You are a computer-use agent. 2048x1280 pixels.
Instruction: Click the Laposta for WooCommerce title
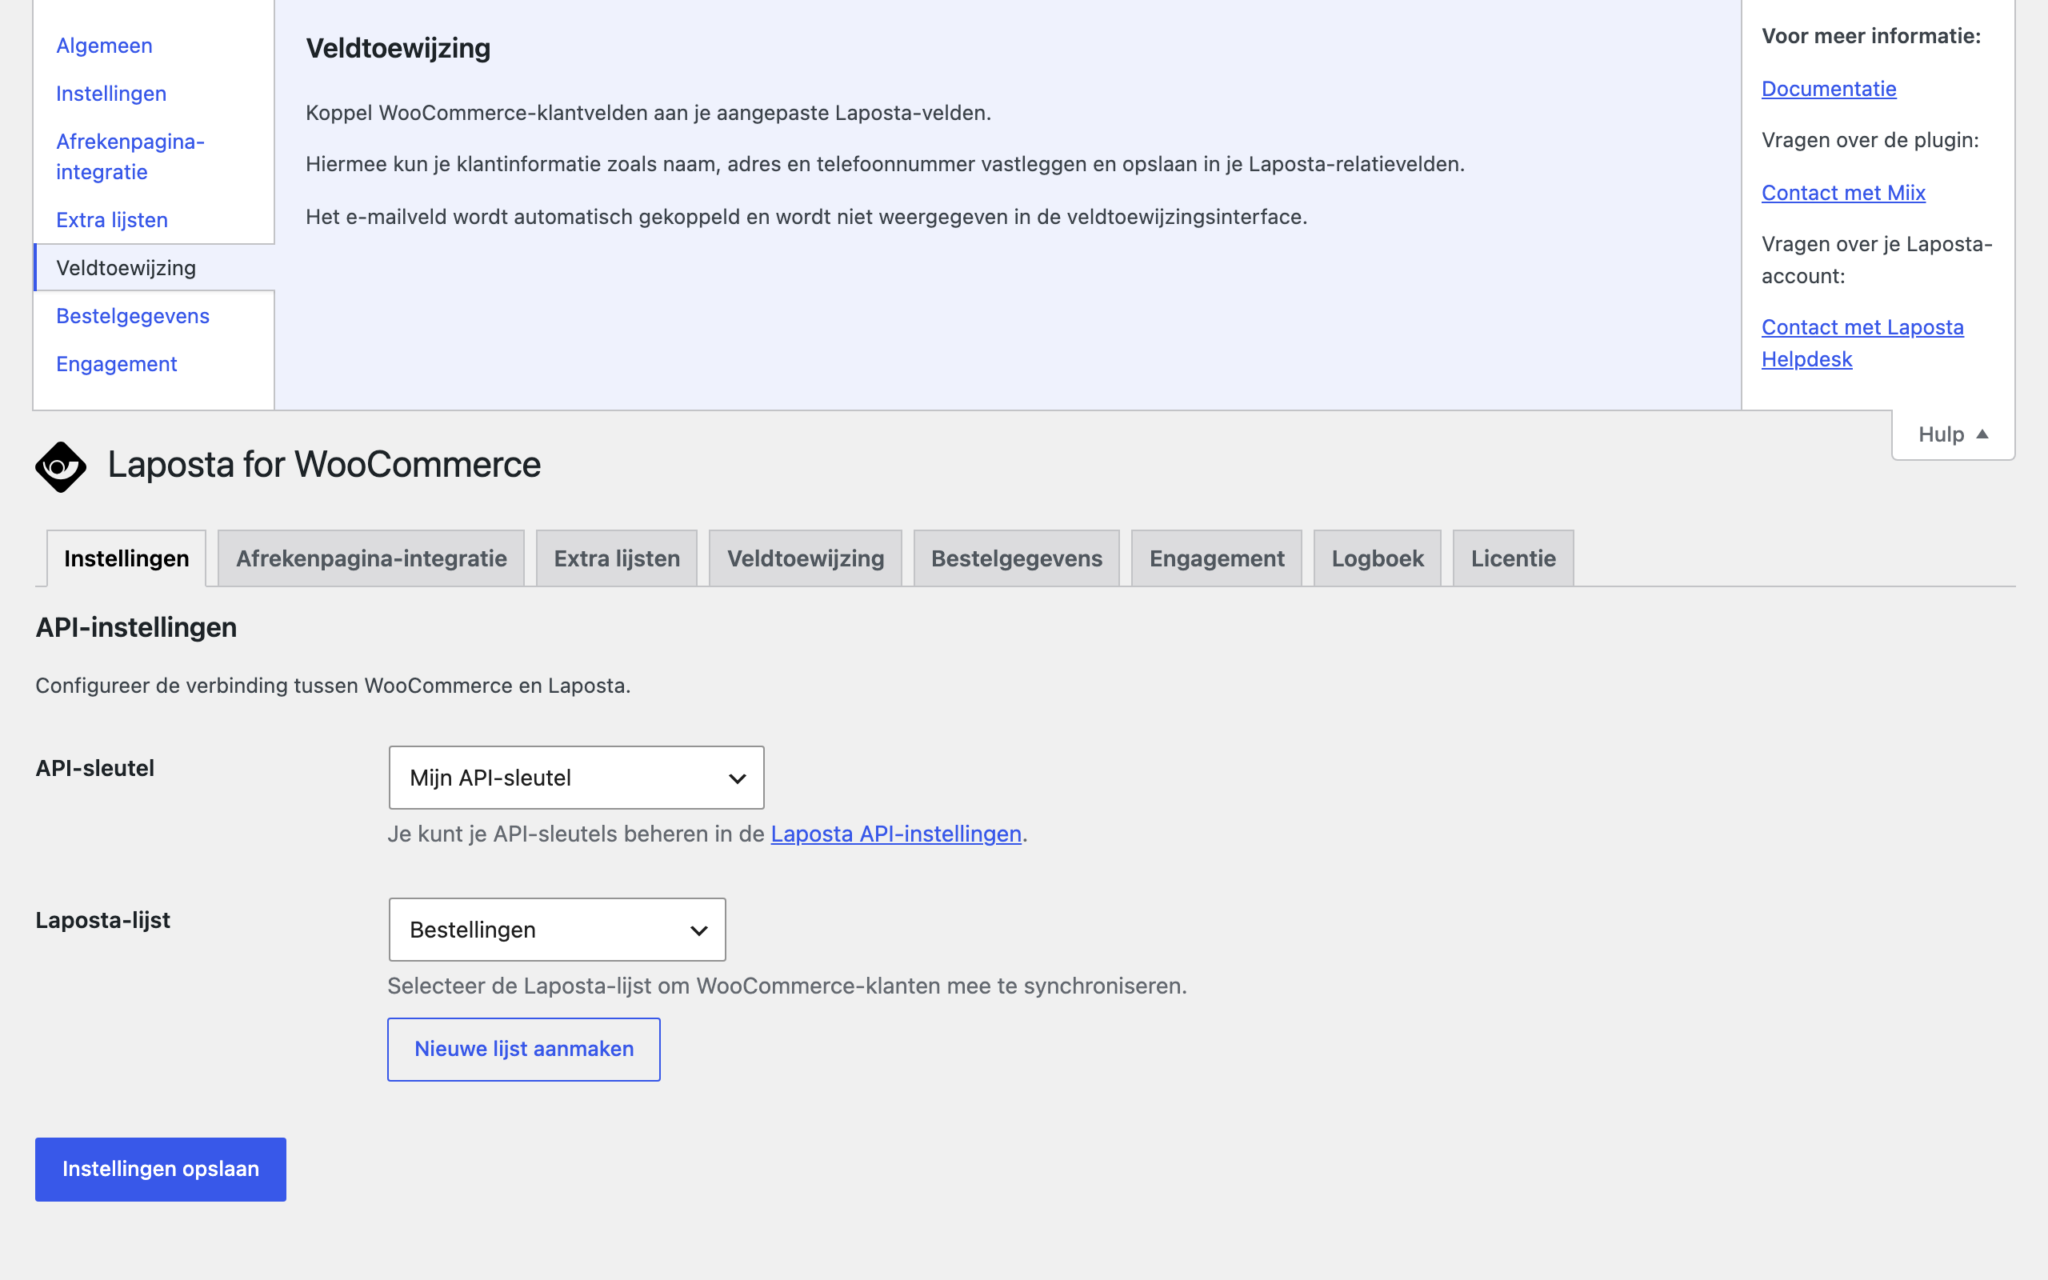coord(324,465)
